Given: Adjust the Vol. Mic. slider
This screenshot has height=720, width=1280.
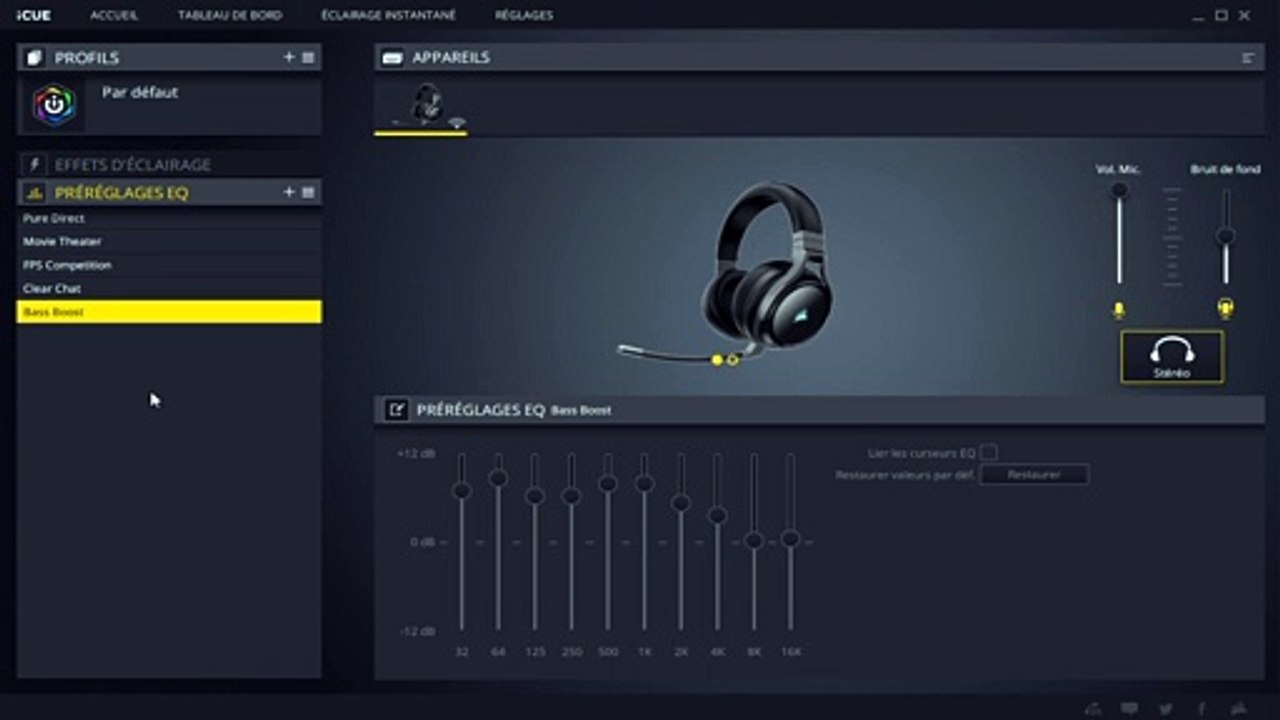Looking at the screenshot, I should pos(1119,190).
